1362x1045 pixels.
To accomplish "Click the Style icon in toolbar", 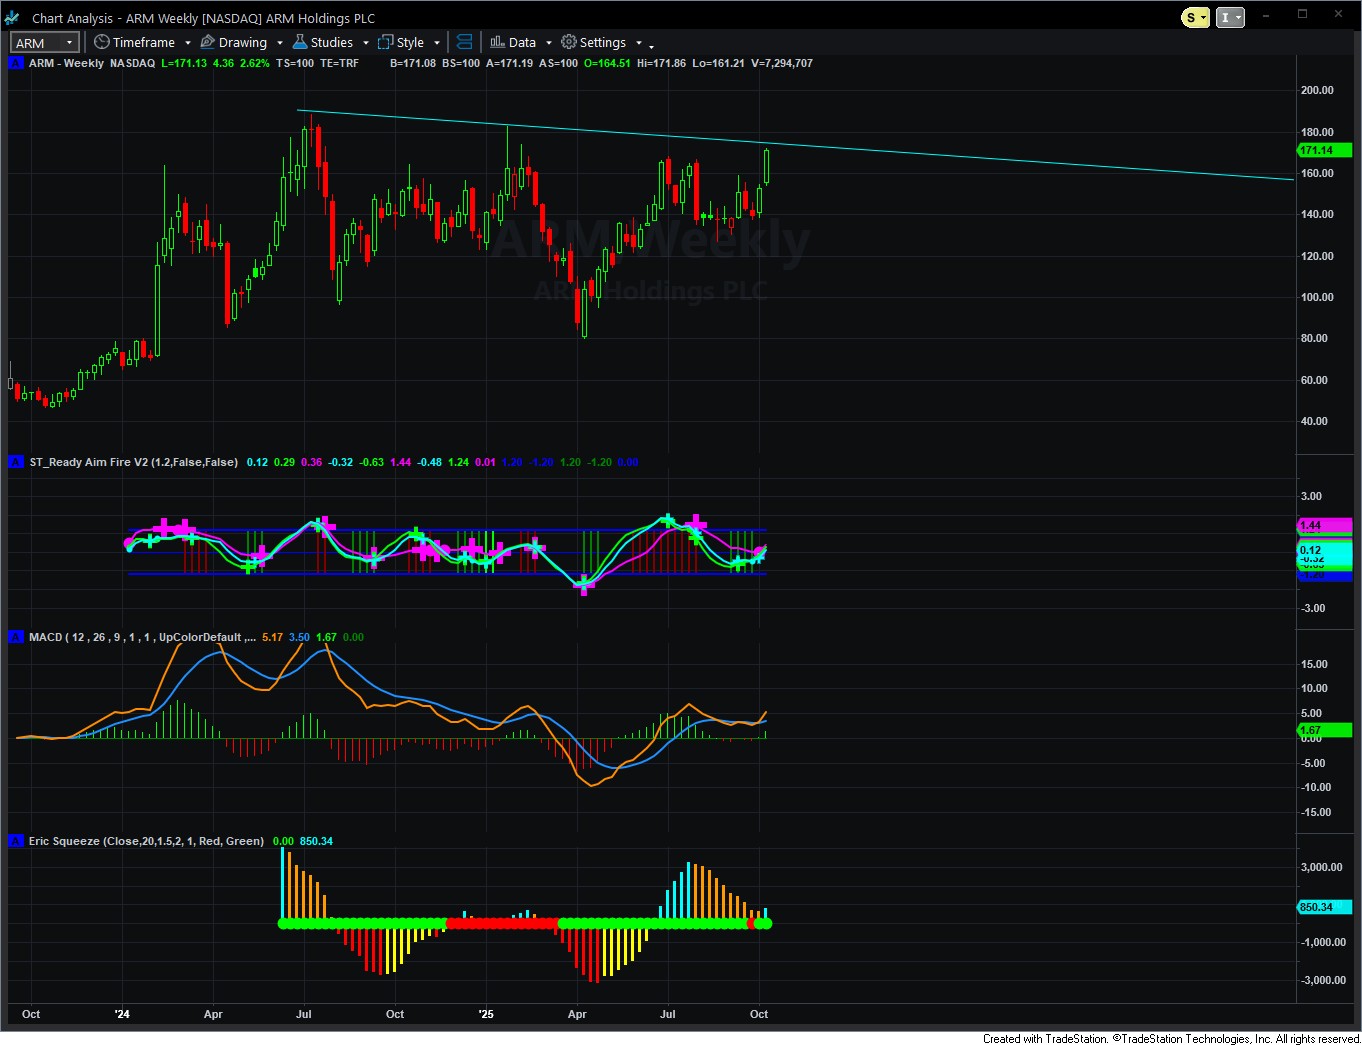I will 386,42.
